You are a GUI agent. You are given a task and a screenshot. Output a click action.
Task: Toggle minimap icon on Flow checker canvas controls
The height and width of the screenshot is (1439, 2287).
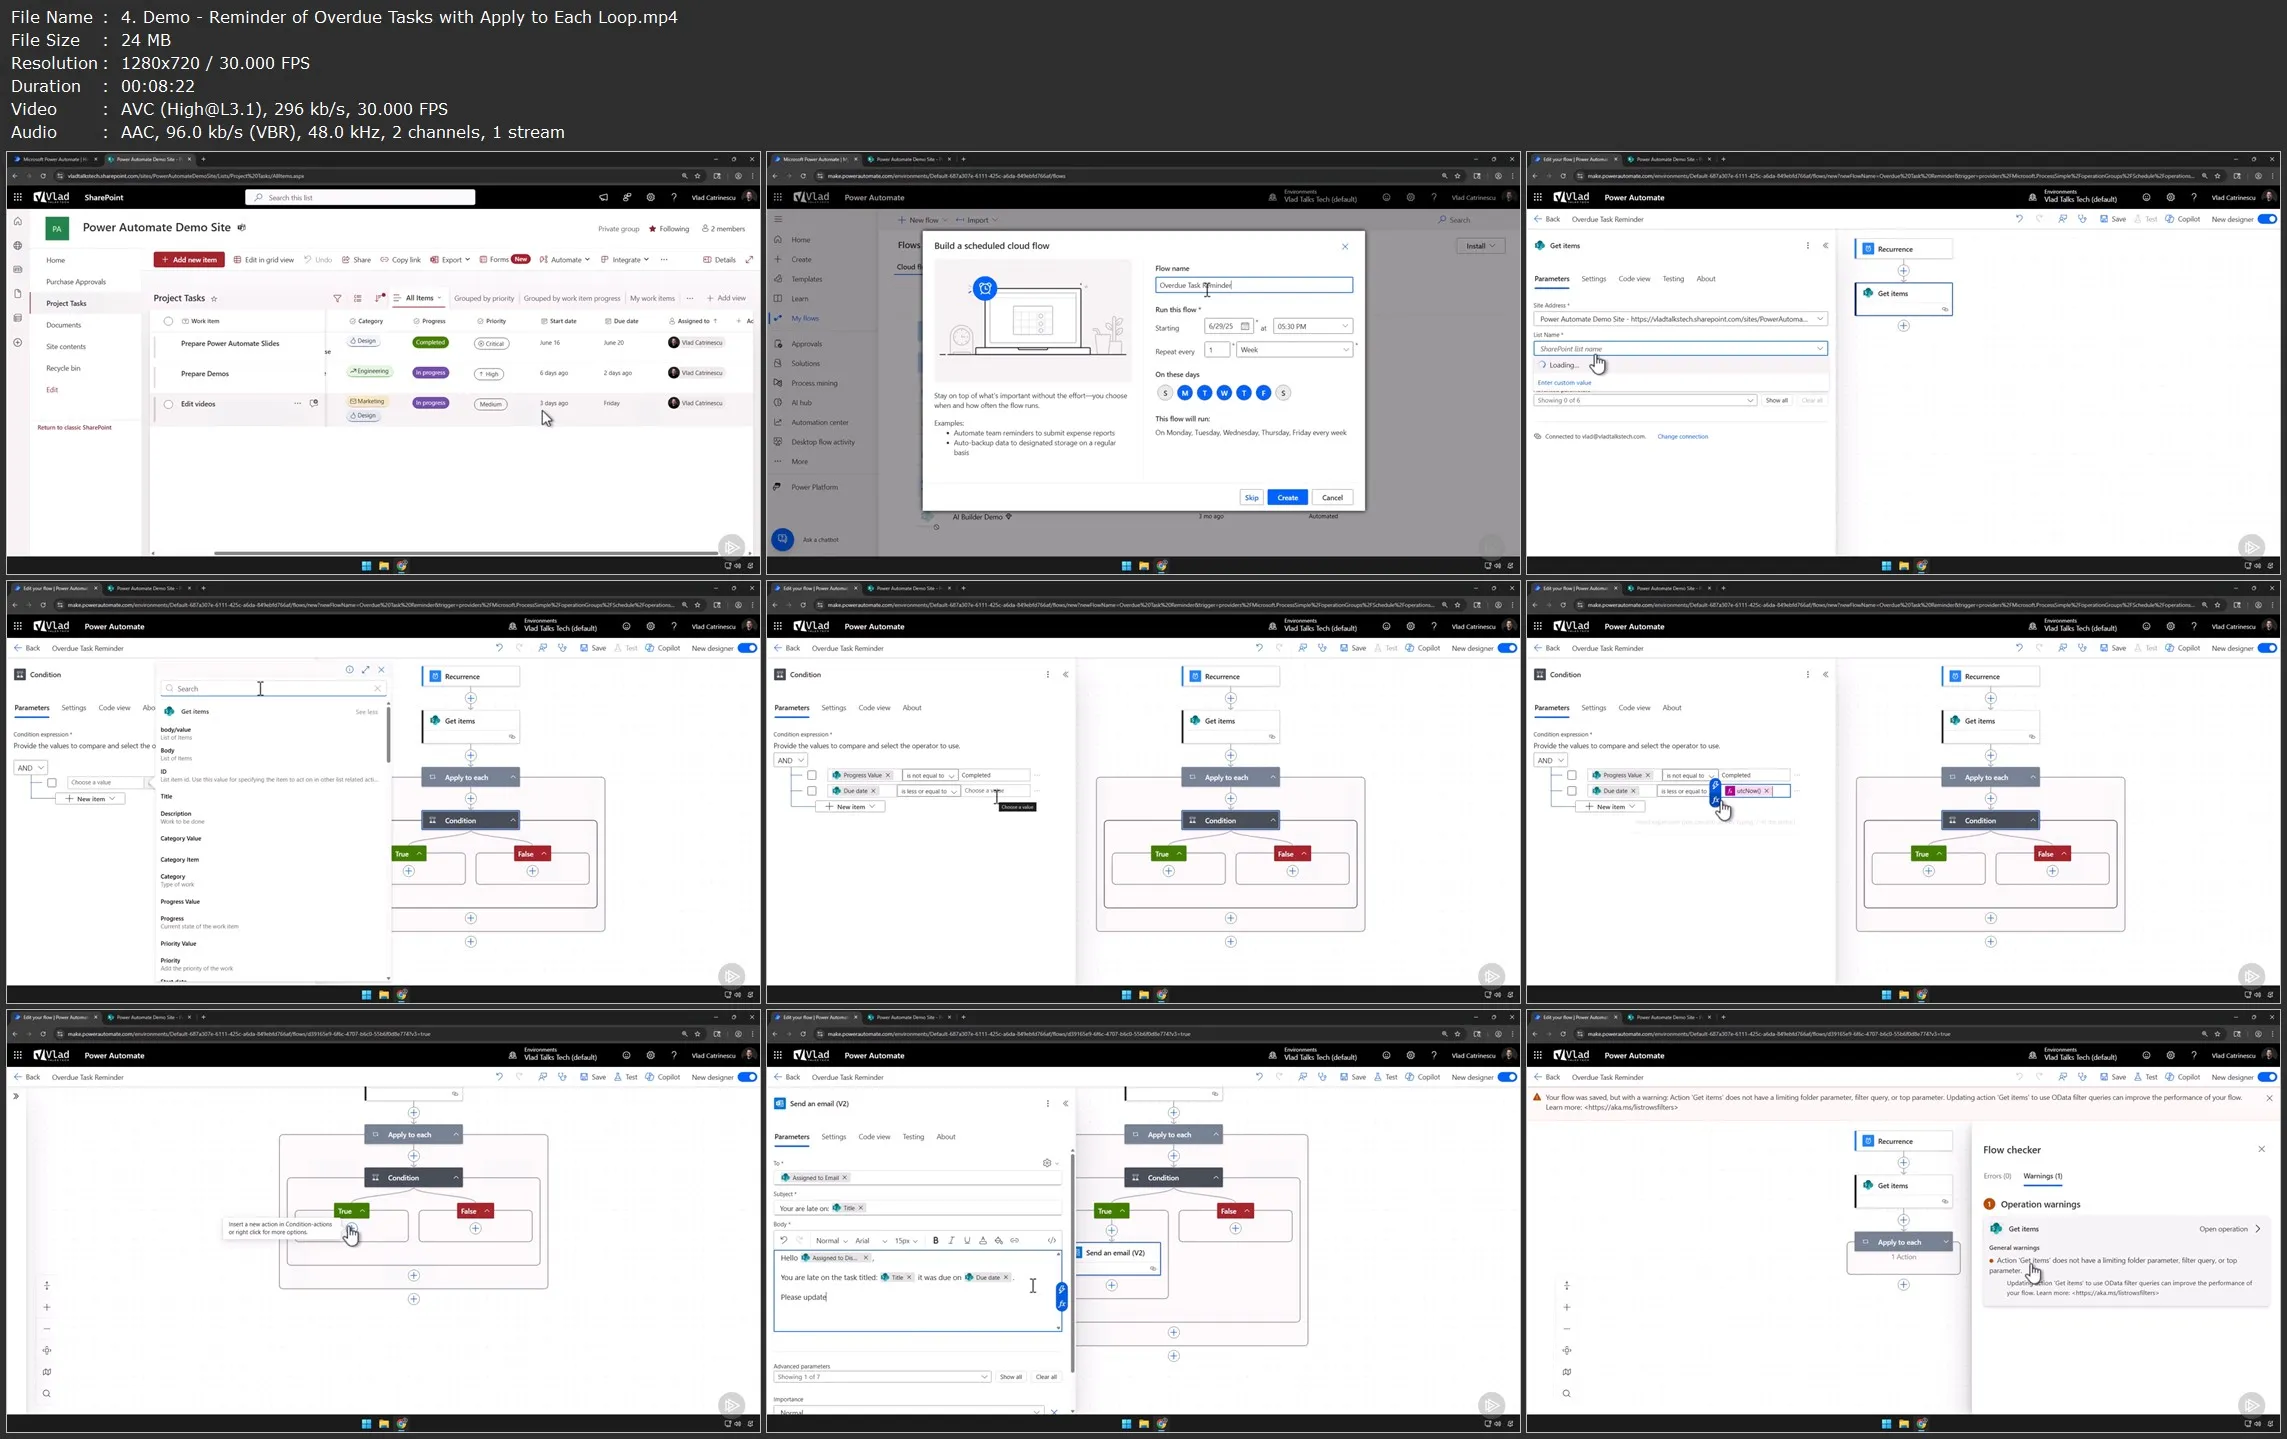1567,1372
